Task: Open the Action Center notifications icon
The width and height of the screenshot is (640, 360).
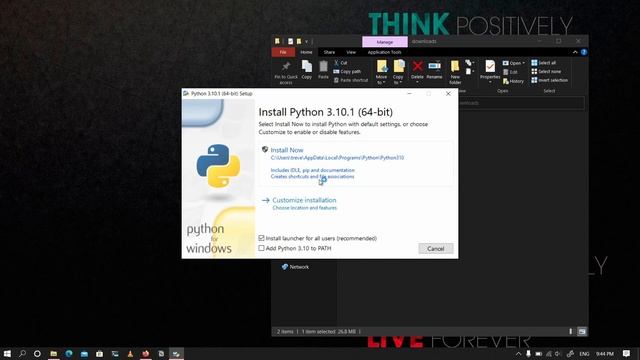Action: [626, 353]
